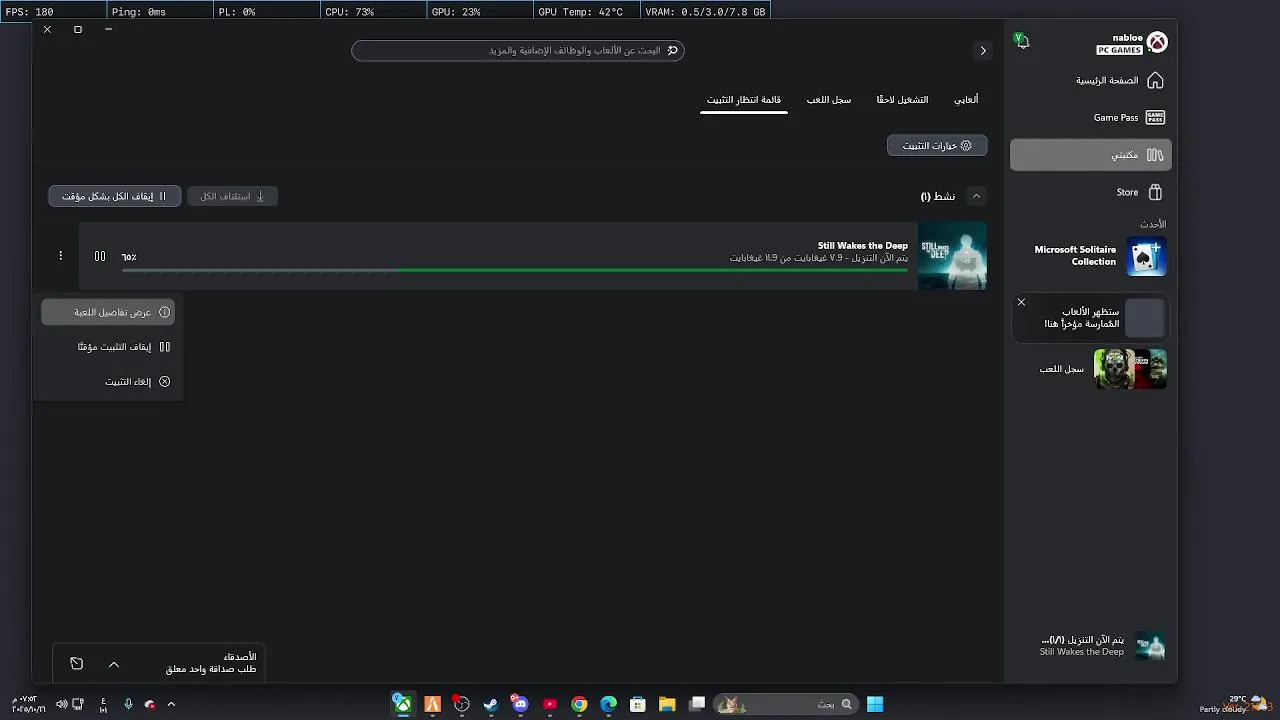Image resolution: width=1280 pixels, height=720 pixels.
Task: Open Task View from the taskbar
Action: click(697, 705)
